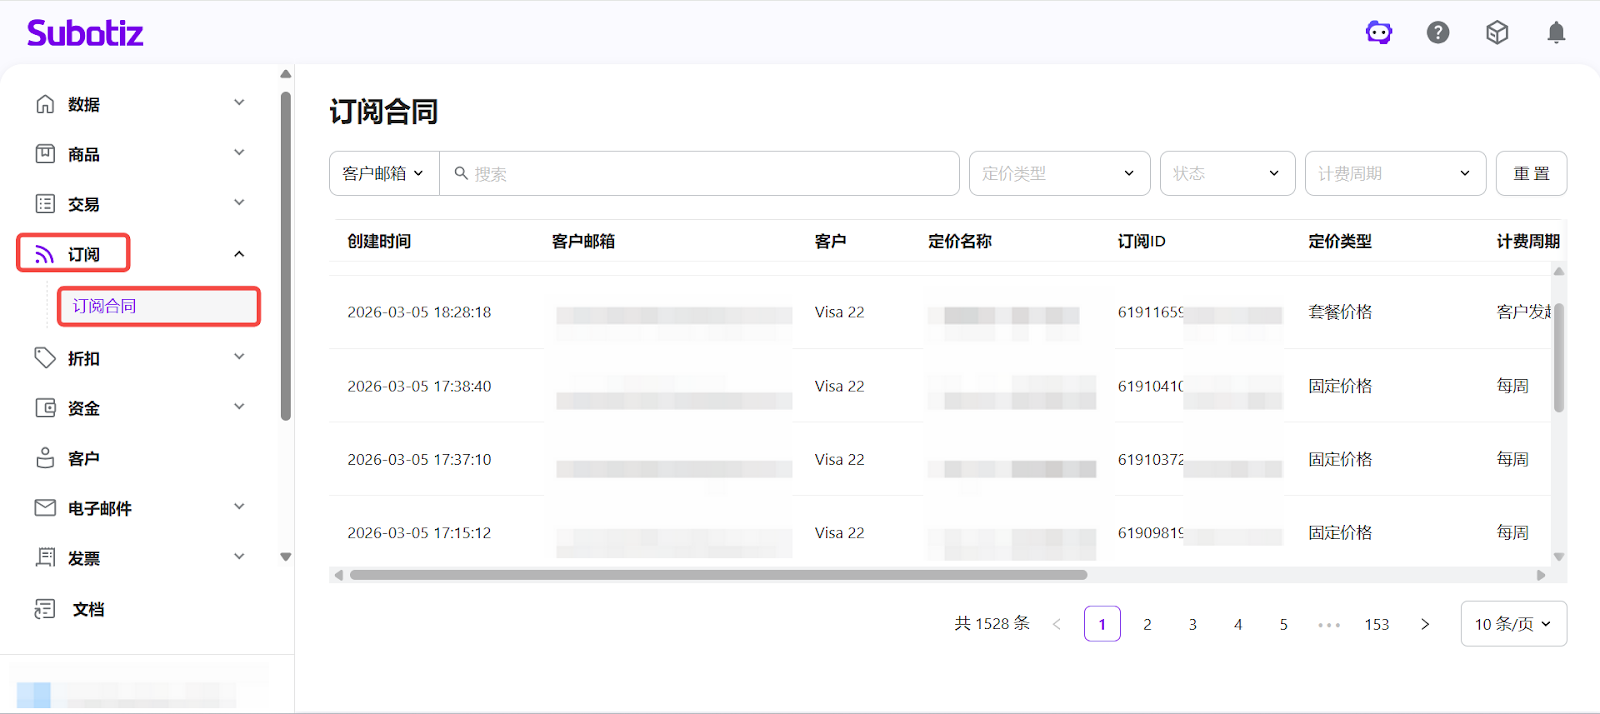Click the cube icon in top bar

[x=1497, y=33]
